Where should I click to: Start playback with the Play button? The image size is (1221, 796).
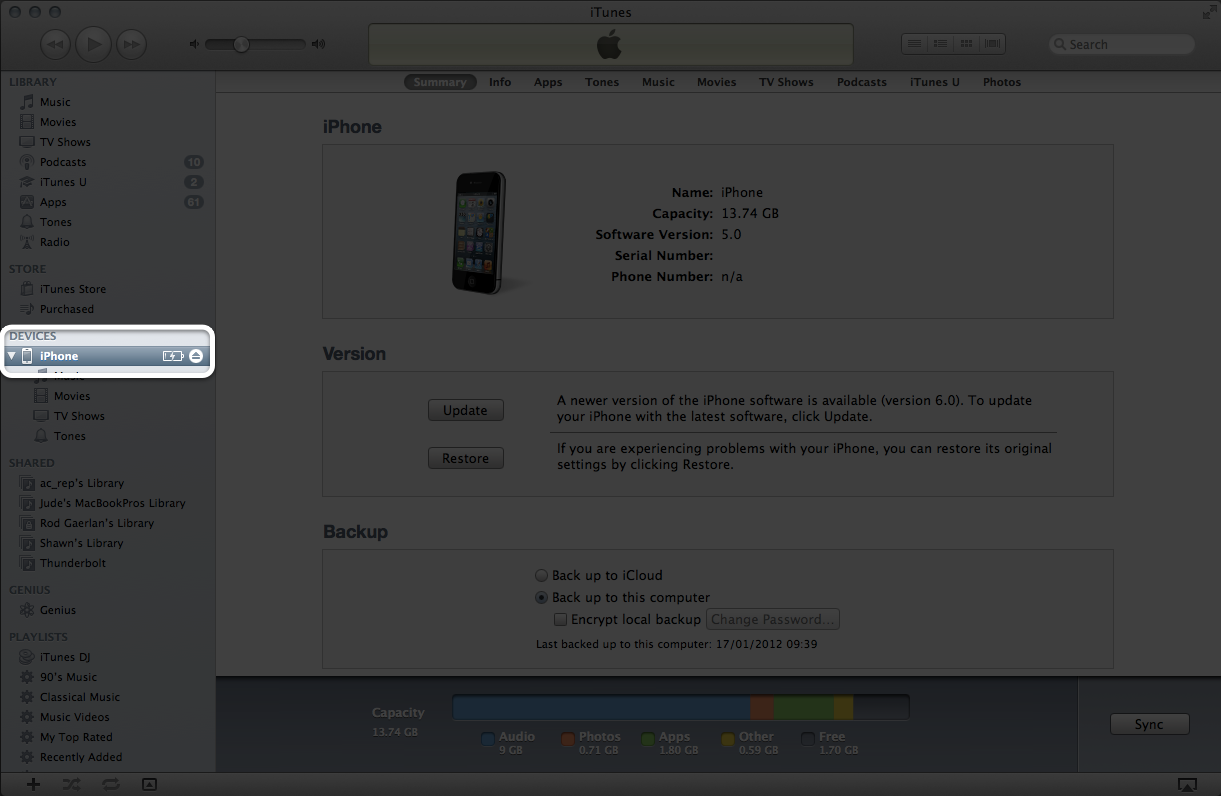[x=93, y=44]
